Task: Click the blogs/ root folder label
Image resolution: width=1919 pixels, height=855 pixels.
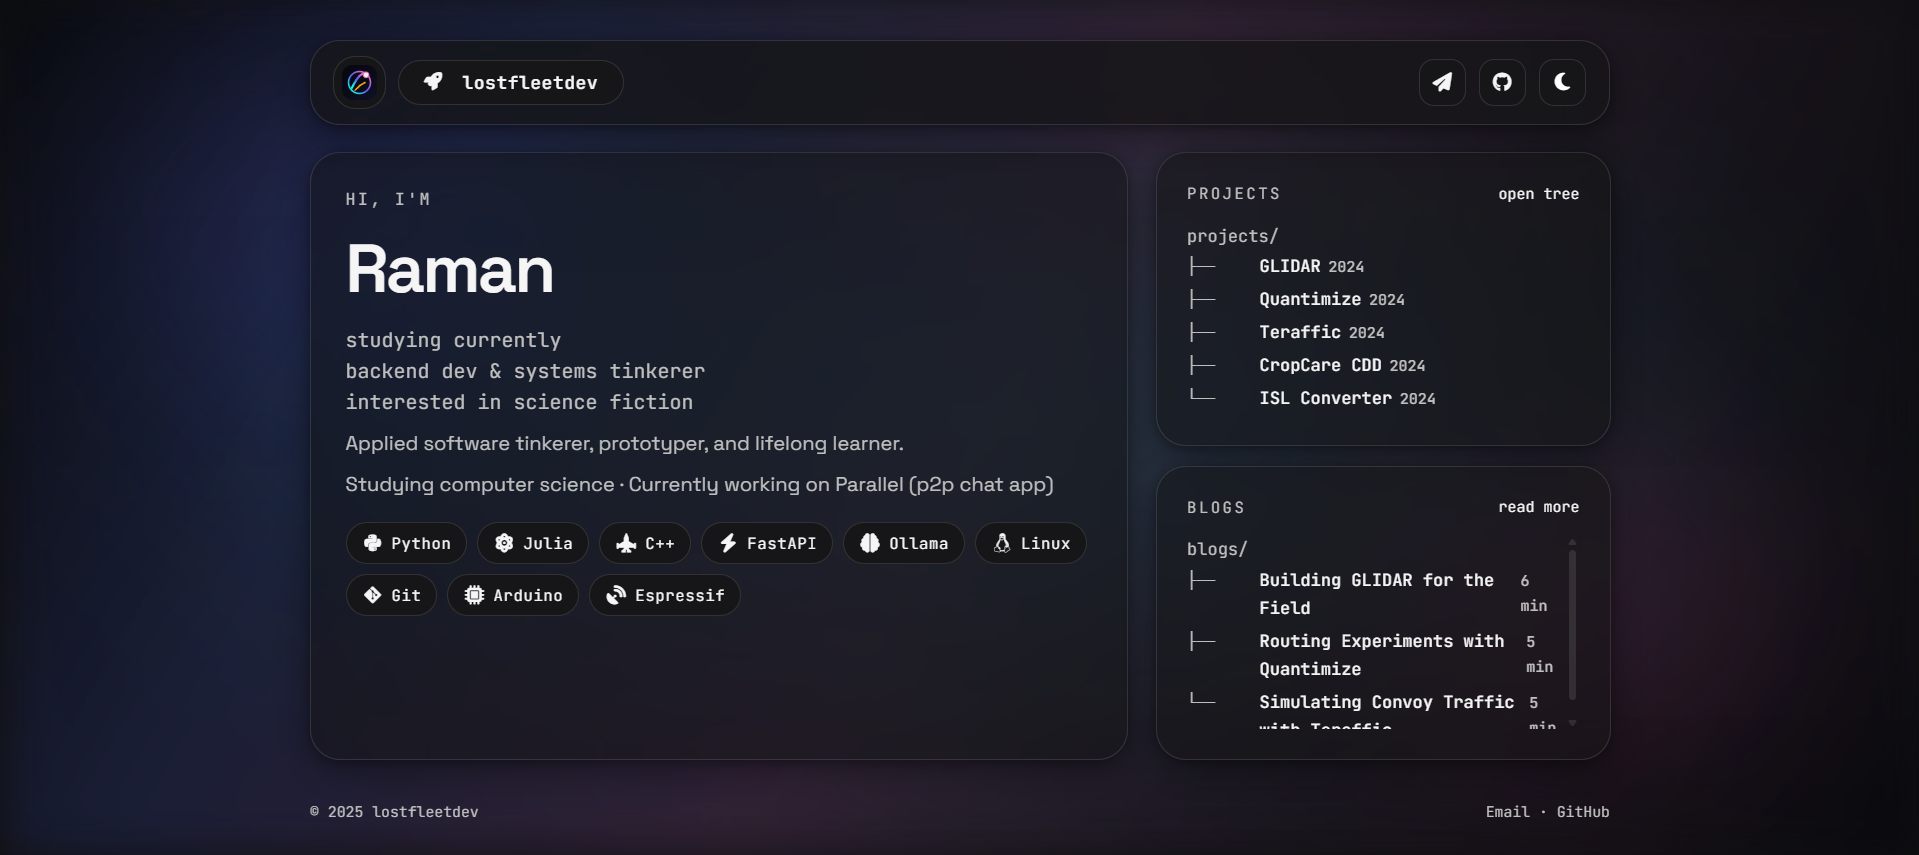Action: 1217,549
